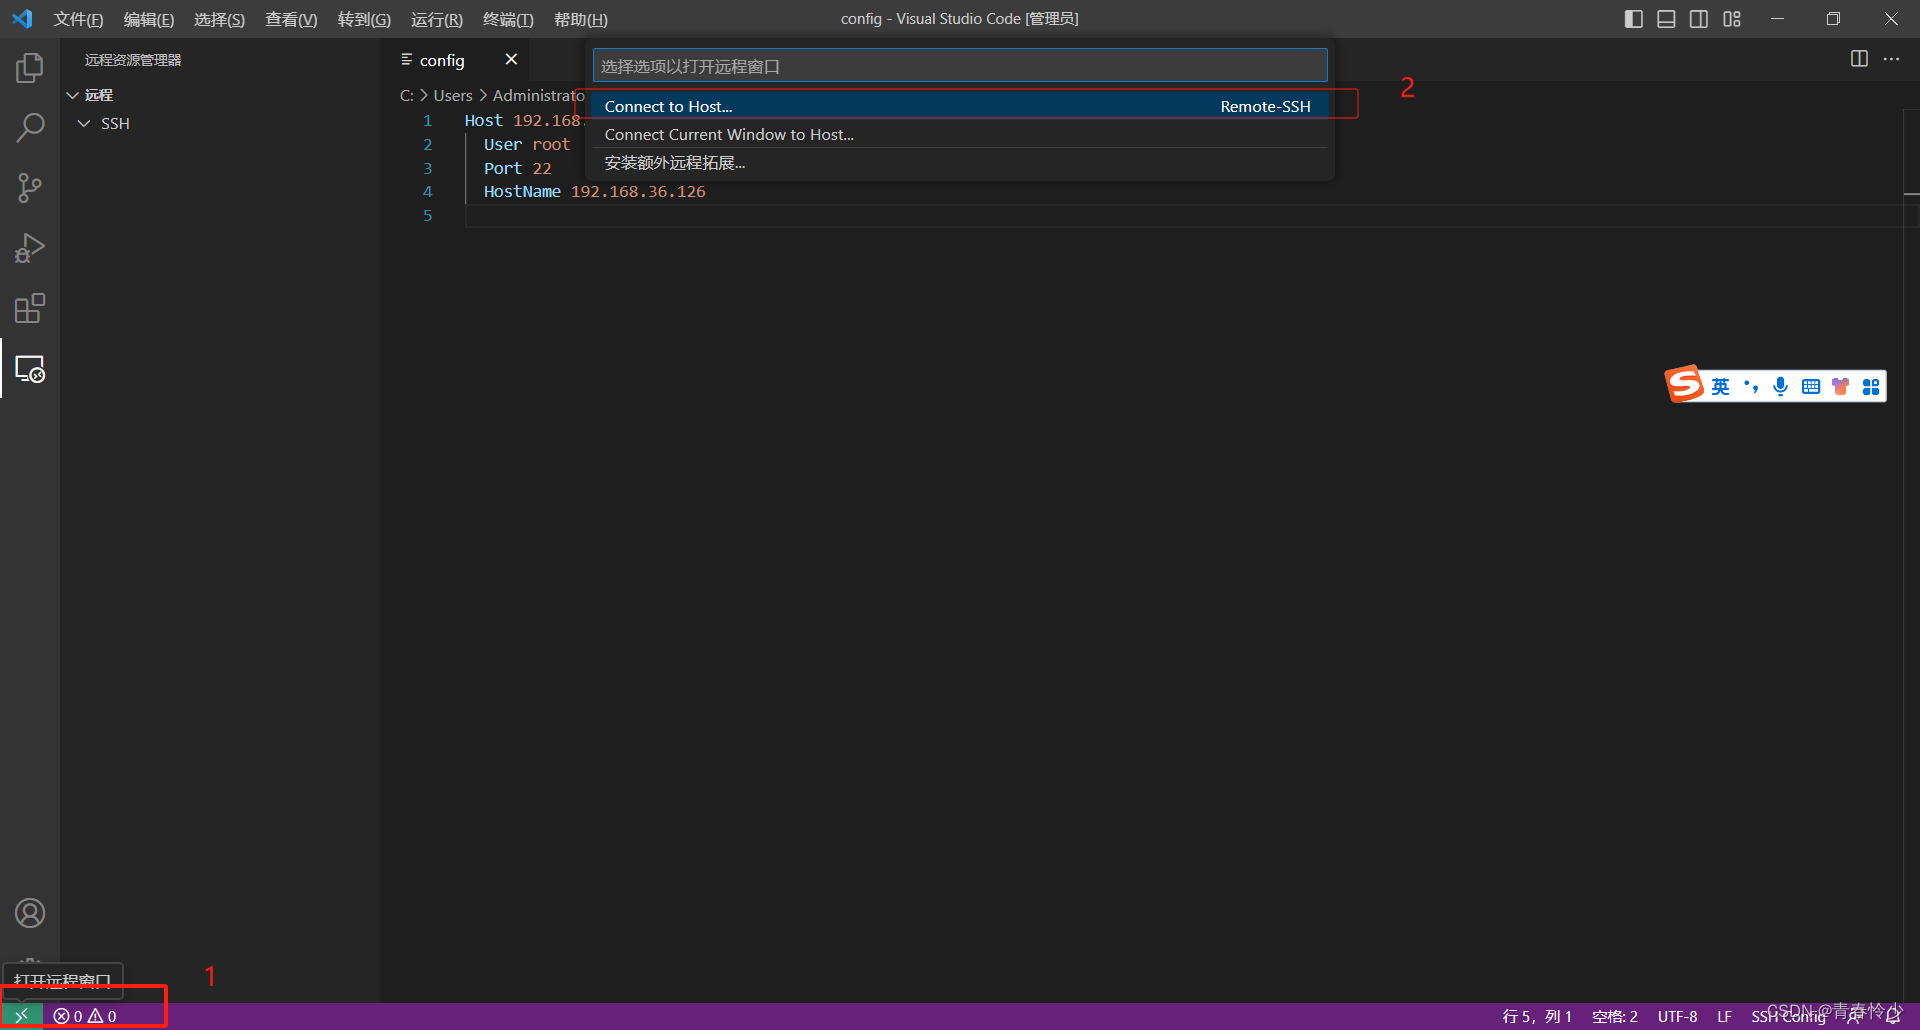Toggle the panel visibility in title bar

pyautogui.click(x=1666, y=18)
